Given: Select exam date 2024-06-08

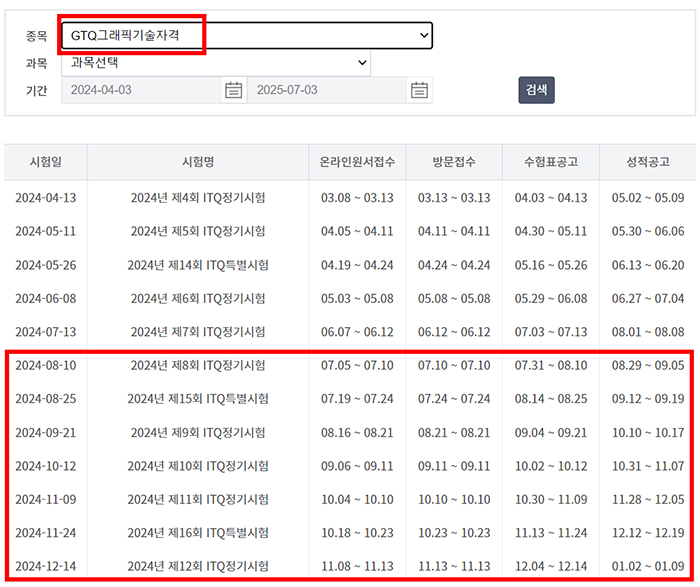Looking at the screenshot, I should [46, 298].
